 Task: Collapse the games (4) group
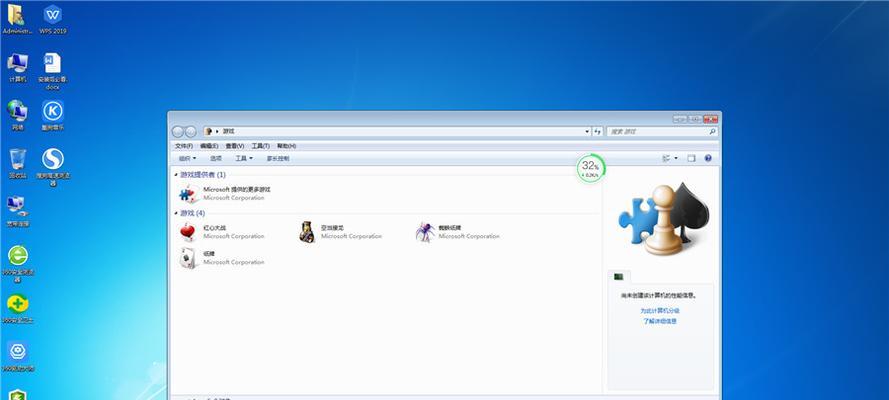pyautogui.click(x=176, y=214)
